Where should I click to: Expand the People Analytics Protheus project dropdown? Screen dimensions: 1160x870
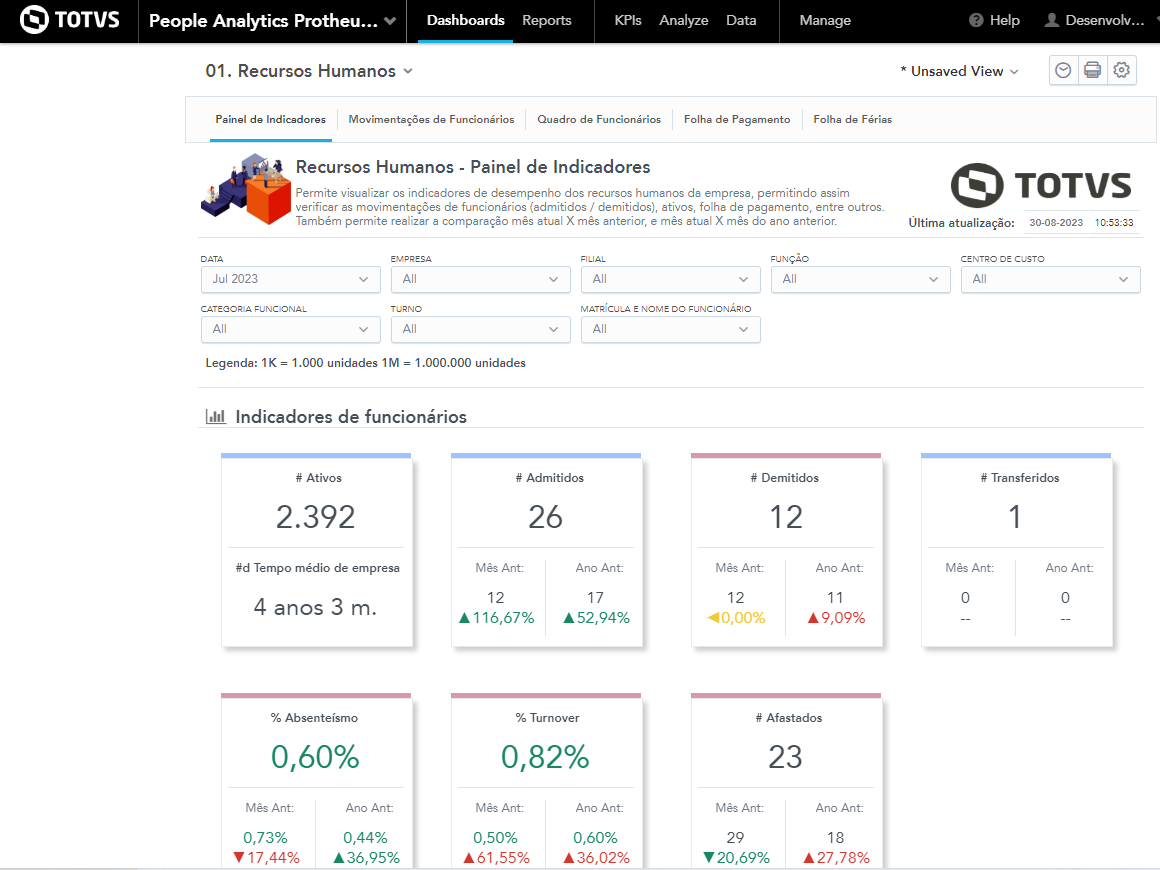389,21
